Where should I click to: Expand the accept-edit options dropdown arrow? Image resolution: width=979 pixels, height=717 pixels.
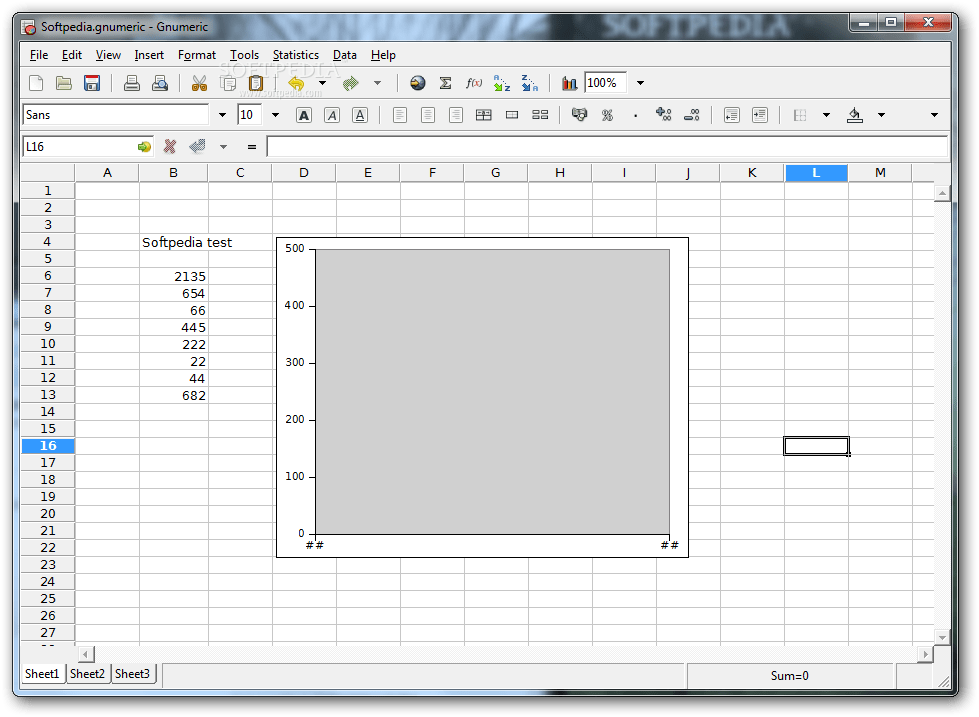click(x=223, y=147)
